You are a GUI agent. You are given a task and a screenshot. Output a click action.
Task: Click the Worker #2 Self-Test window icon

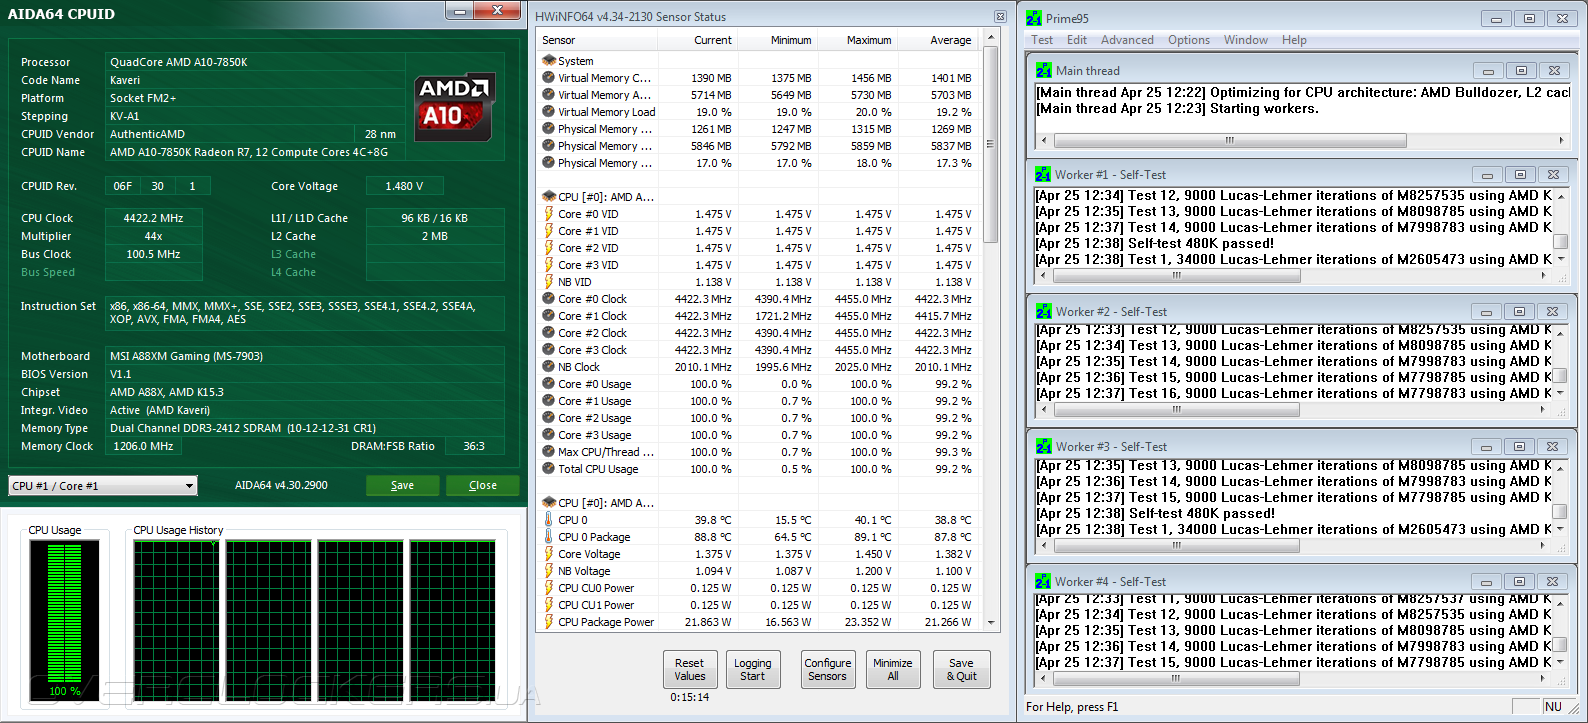(x=1044, y=311)
